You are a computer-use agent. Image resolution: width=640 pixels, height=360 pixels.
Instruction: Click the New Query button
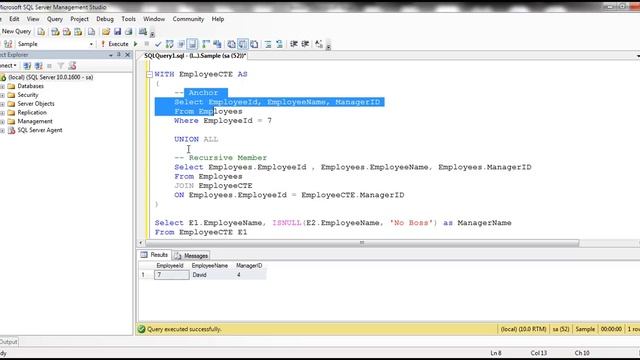(x=16, y=31)
